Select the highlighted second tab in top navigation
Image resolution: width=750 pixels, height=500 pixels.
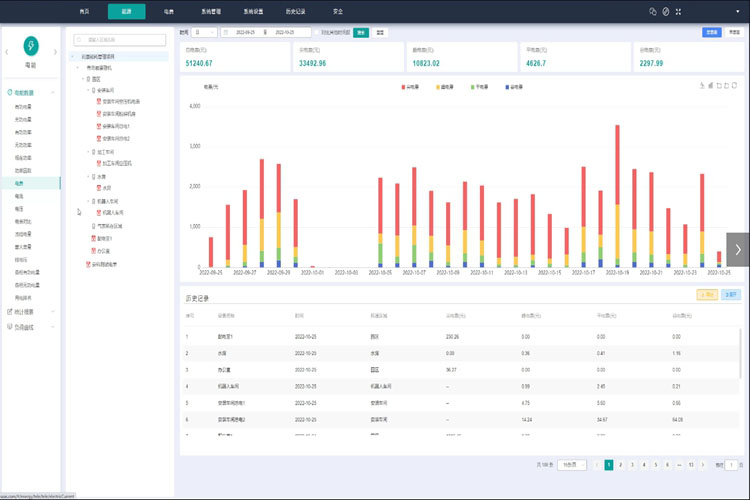[x=126, y=11]
